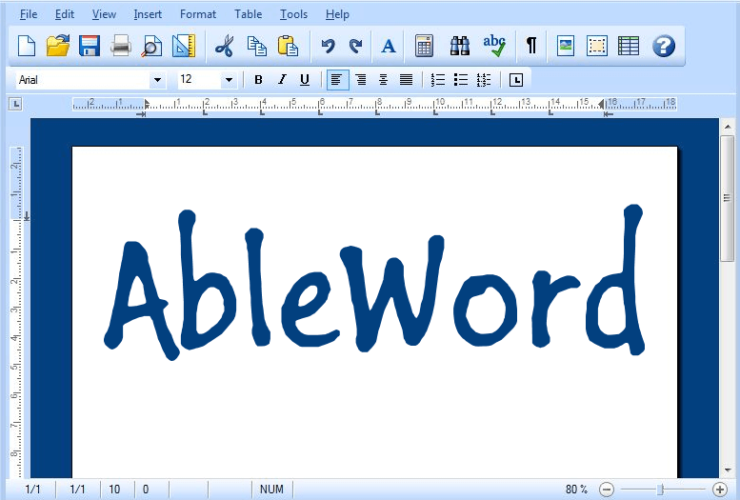
Task: Save the document with floppy icon
Action: (x=89, y=46)
